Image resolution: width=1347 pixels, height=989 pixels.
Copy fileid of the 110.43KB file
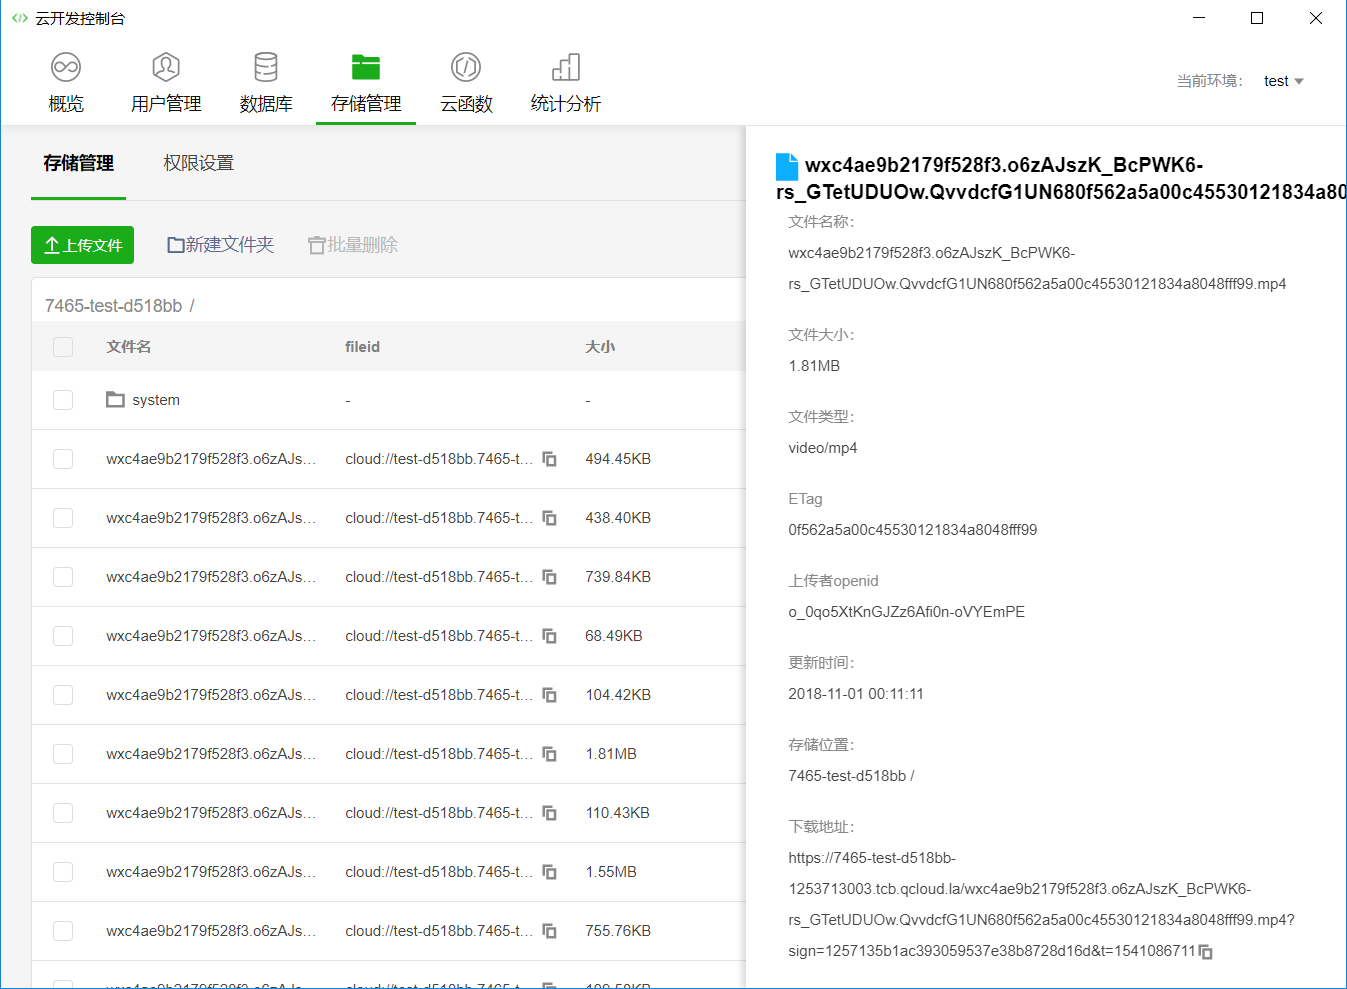pos(549,813)
